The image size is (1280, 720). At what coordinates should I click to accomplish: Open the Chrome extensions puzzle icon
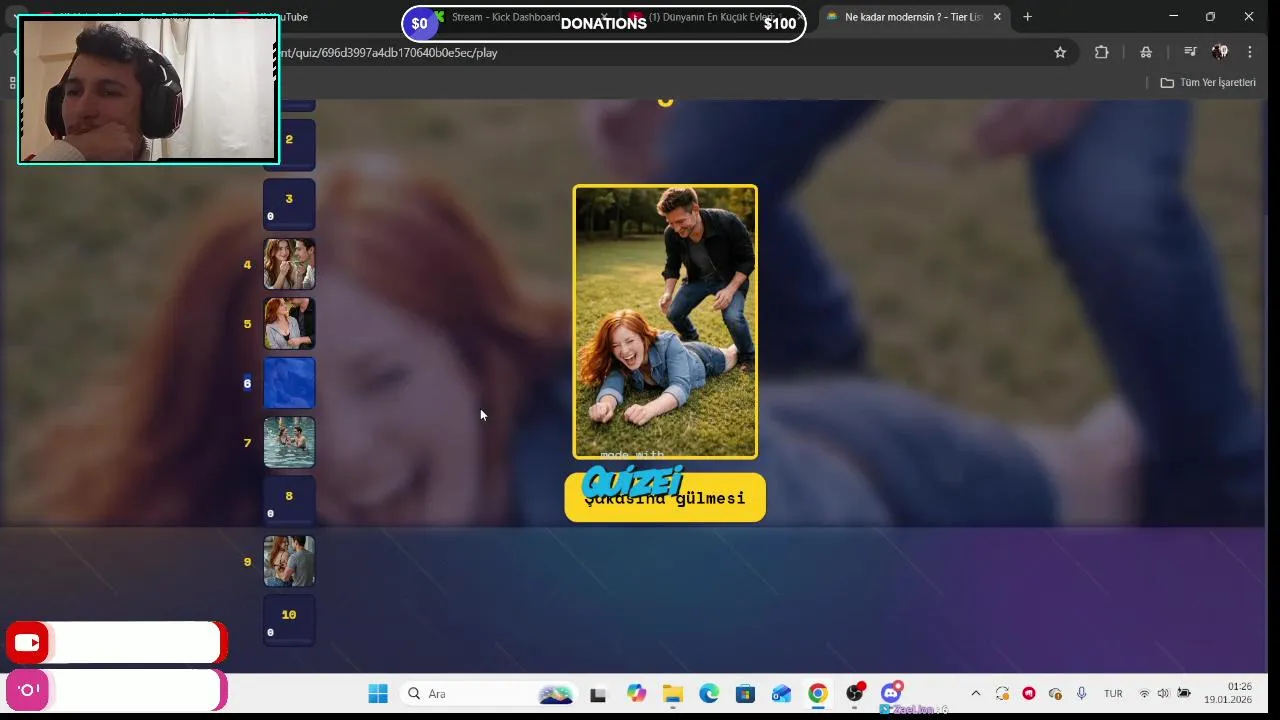(x=1102, y=52)
